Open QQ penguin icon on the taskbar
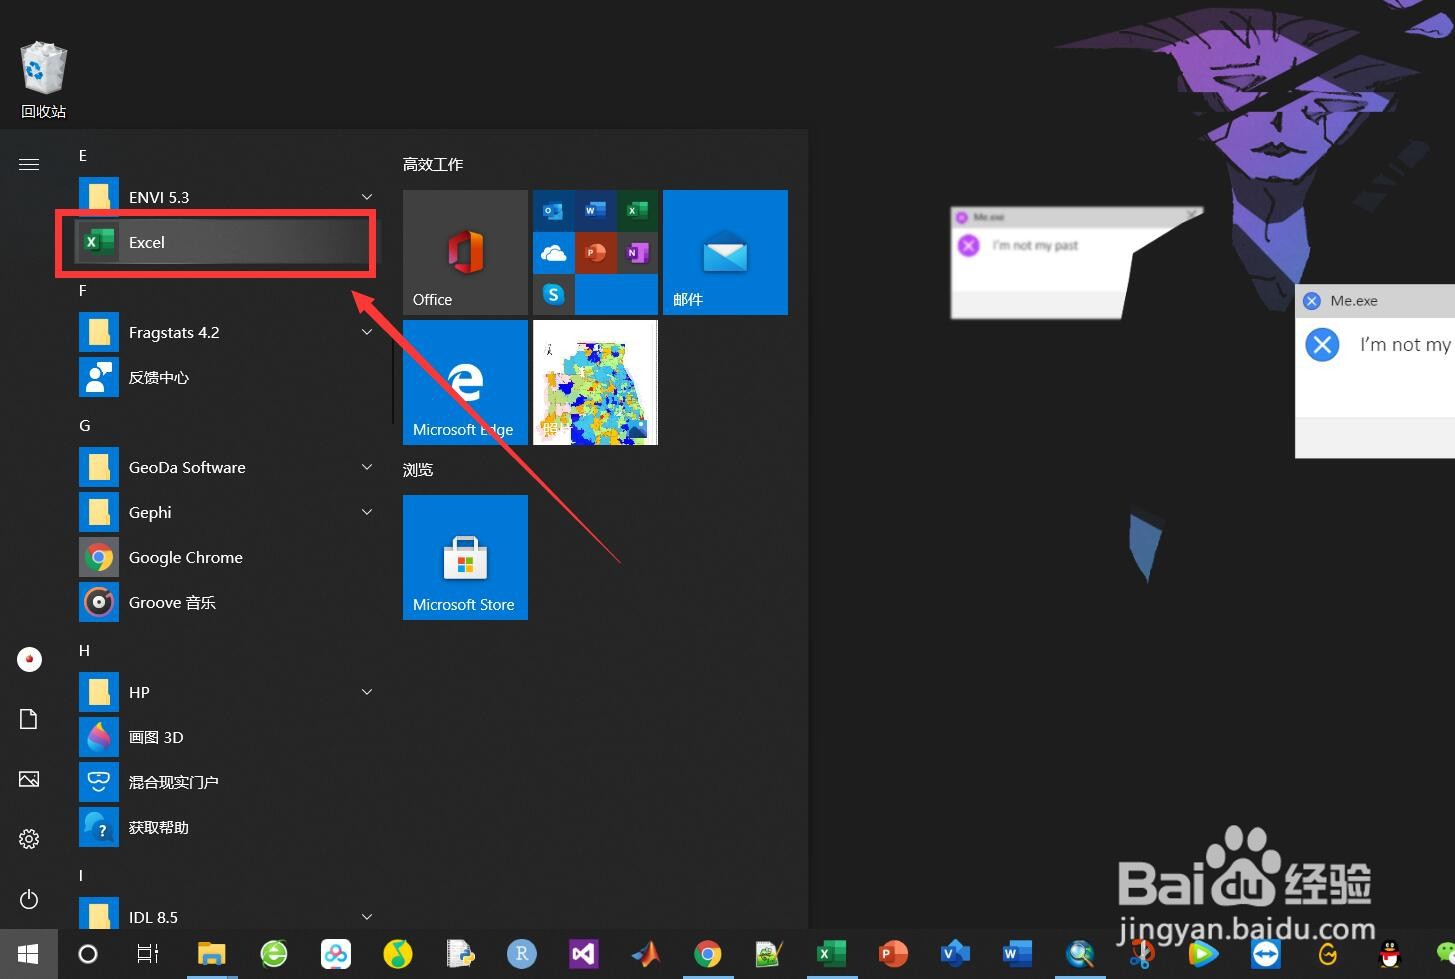The image size is (1455, 979). (x=1390, y=954)
